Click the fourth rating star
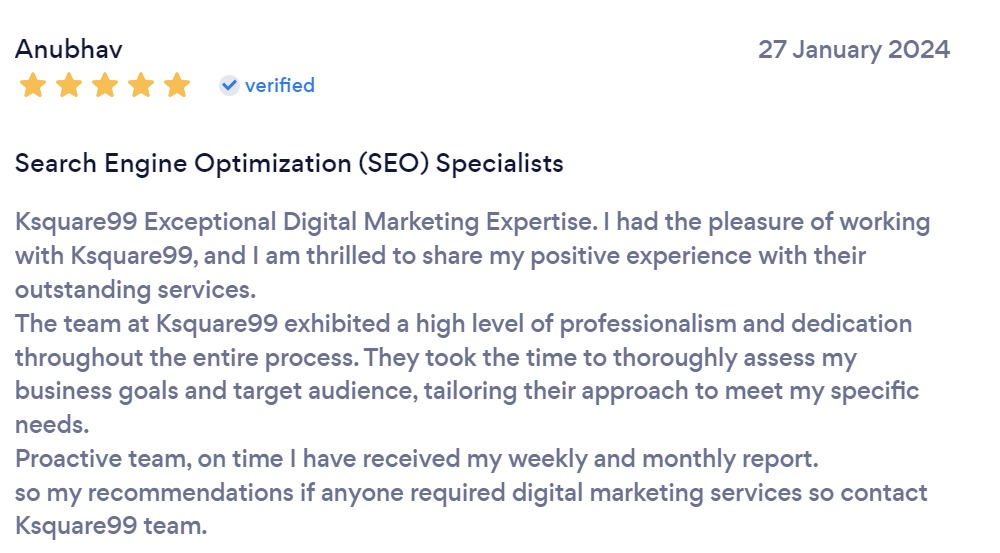The height and width of the screenshot is (553, 1000). (141, 86)
